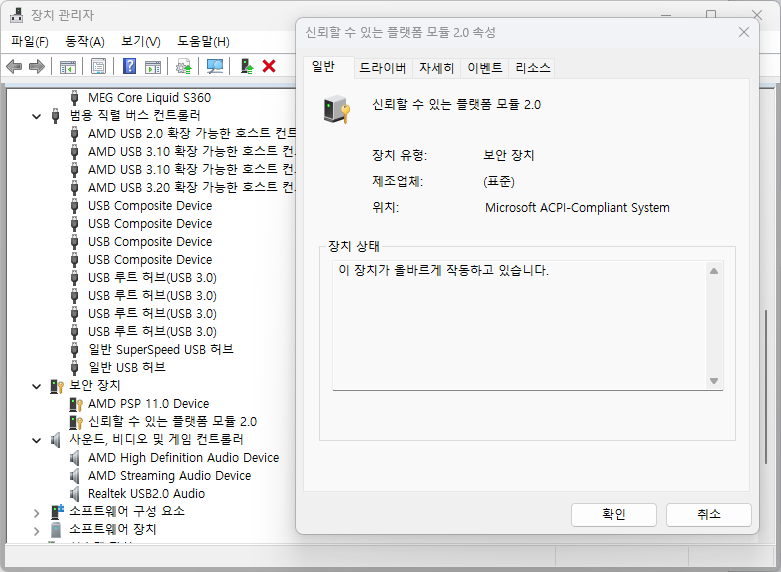This screenshot has width=781, height=572.
Task: Click the speaker icon of 사운드, 비디오 및 게임 컨트롤러
Action: 56,440
